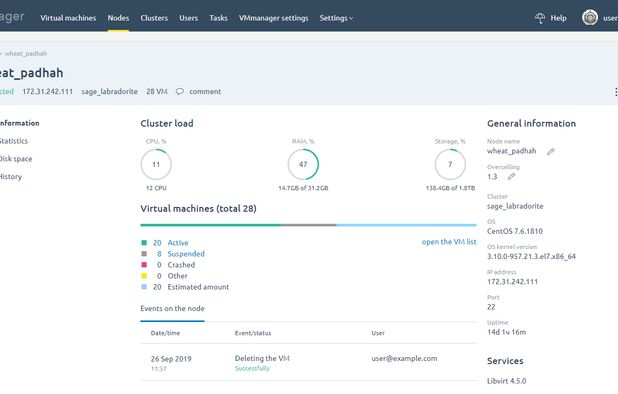The image size is (618, 394).
Task: Open the Tasks page
Action: [218, 18]
